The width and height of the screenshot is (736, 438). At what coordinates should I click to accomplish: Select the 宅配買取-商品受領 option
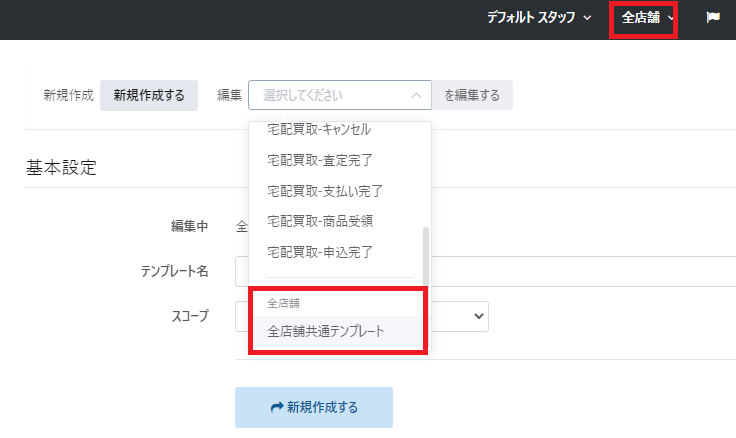(320, 220)
